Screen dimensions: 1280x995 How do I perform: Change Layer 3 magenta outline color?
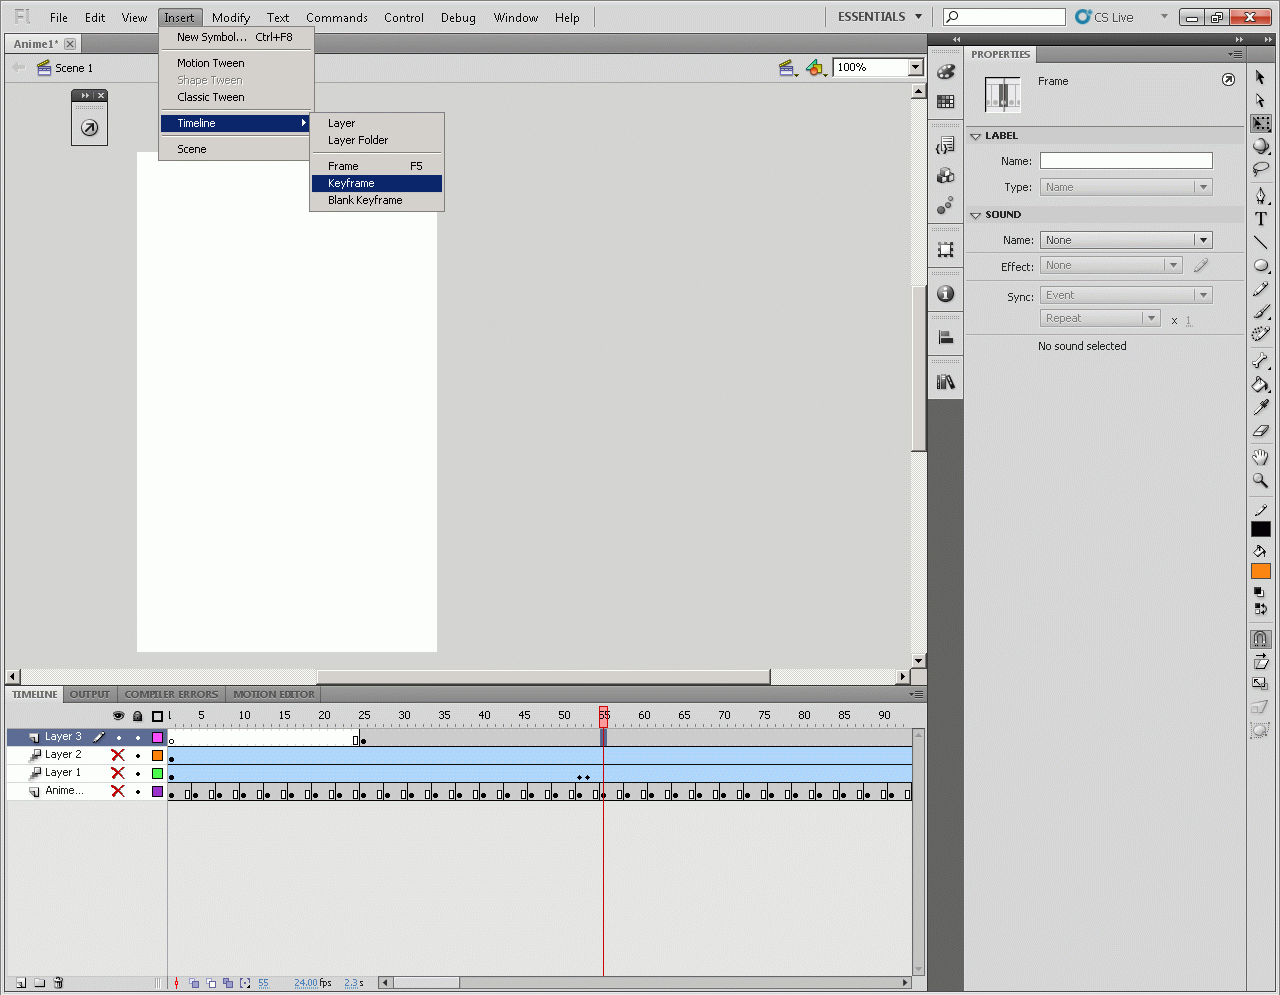(157, 737)
